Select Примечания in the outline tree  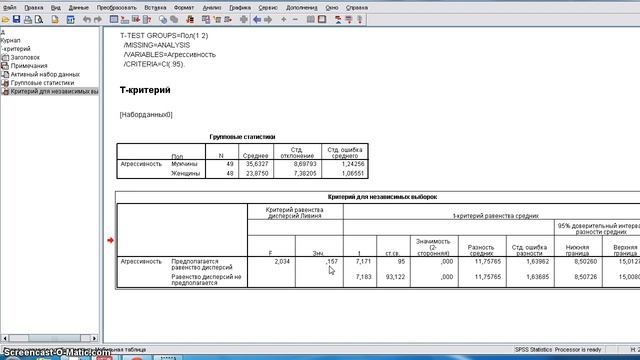29,66
